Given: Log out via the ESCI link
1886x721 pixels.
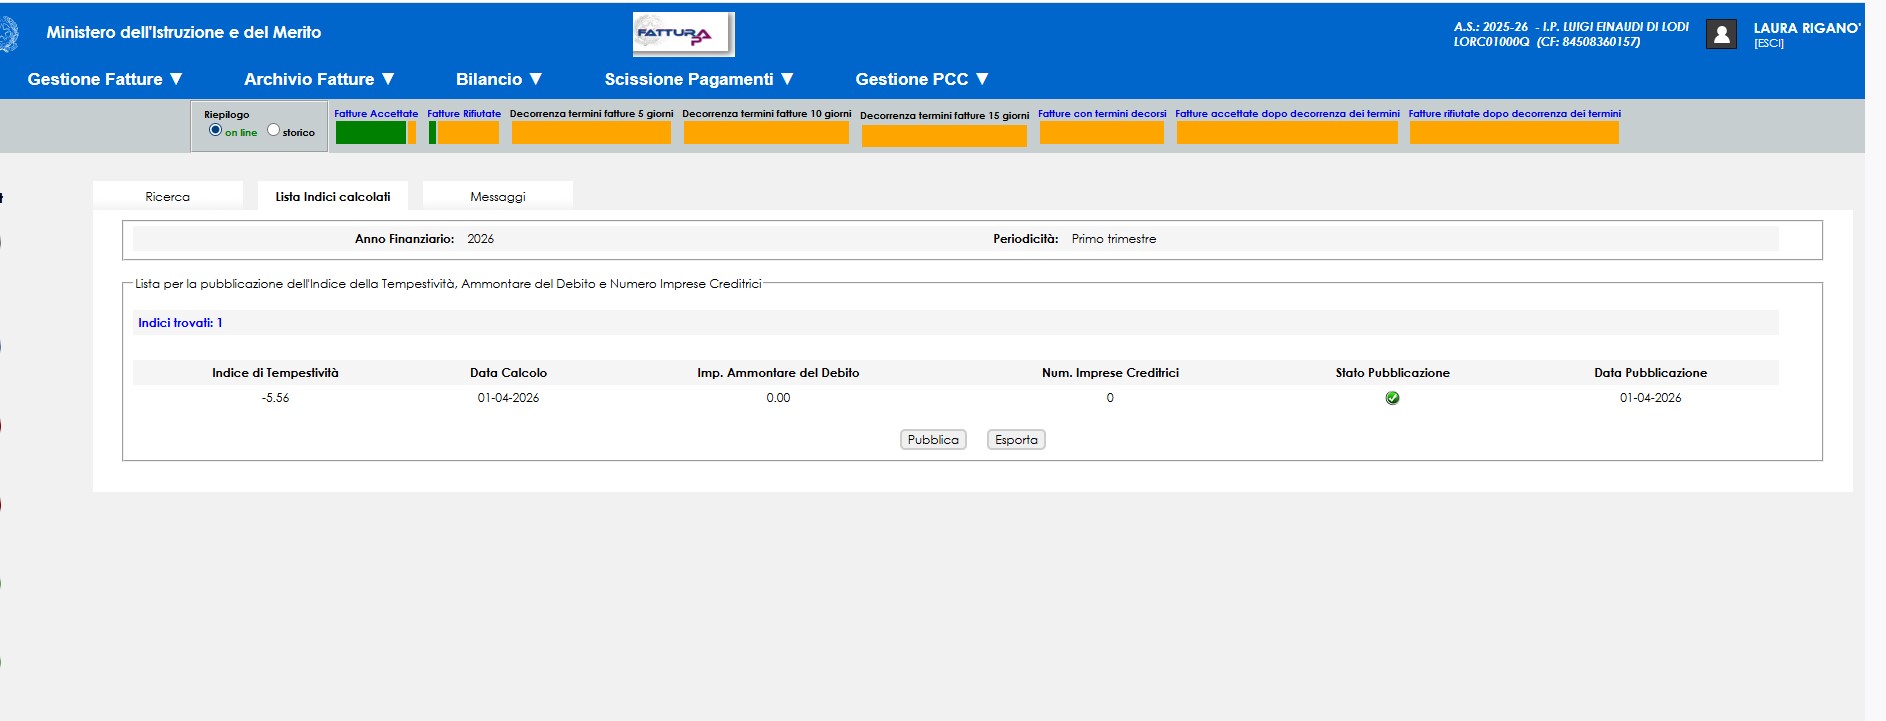Looking at the screenshot, I should tap(1768, 44).
